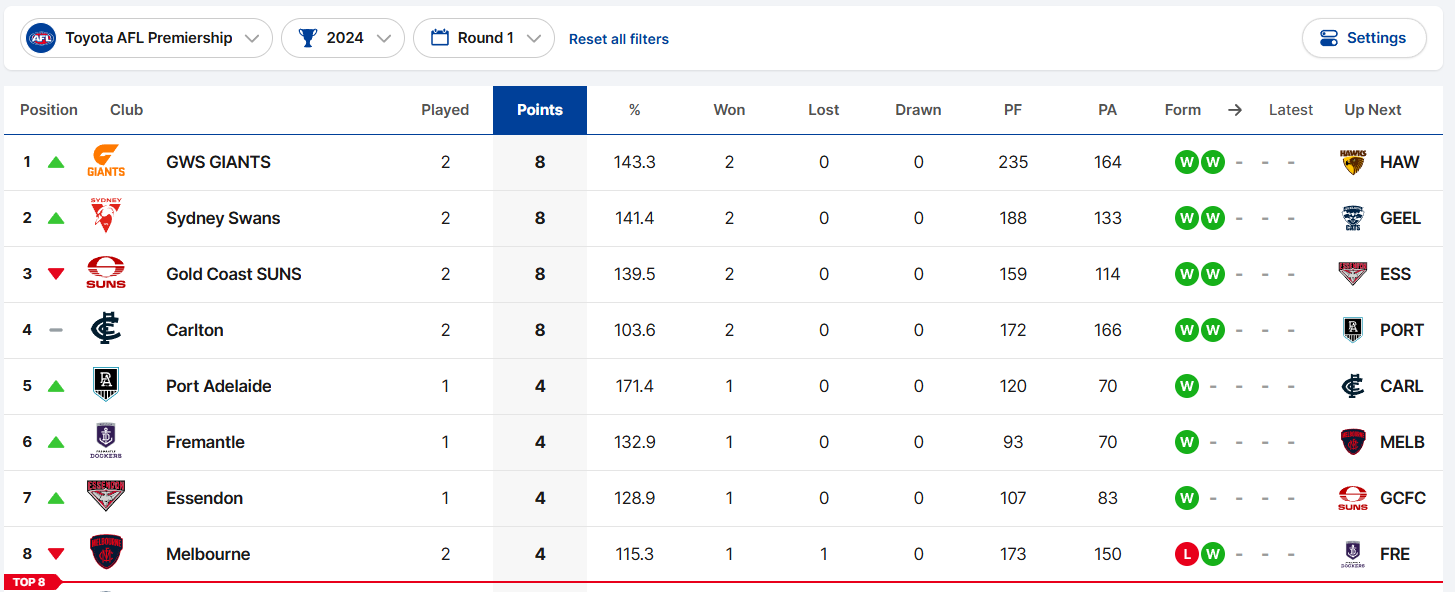The image size is (1455, 592).
Task: Click the calendar icon in round filter
Action: click(x=439, y=38)
